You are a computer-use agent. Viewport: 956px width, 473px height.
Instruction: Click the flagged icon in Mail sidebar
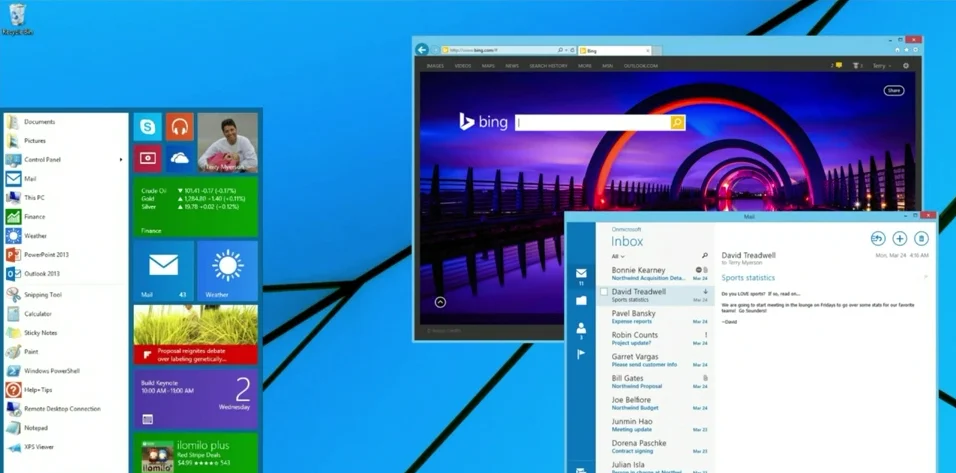pyautogui.click(x=581, y=354)
